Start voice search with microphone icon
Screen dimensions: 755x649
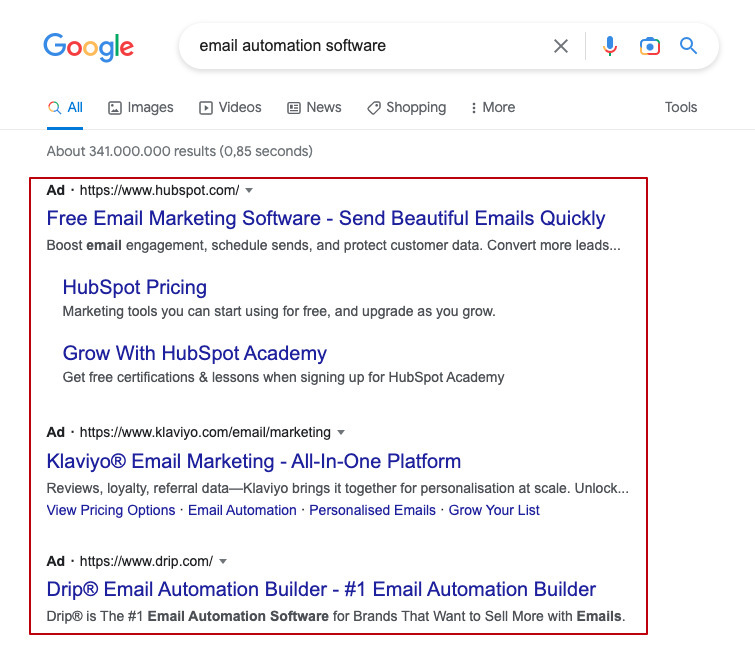coord(610,46)
